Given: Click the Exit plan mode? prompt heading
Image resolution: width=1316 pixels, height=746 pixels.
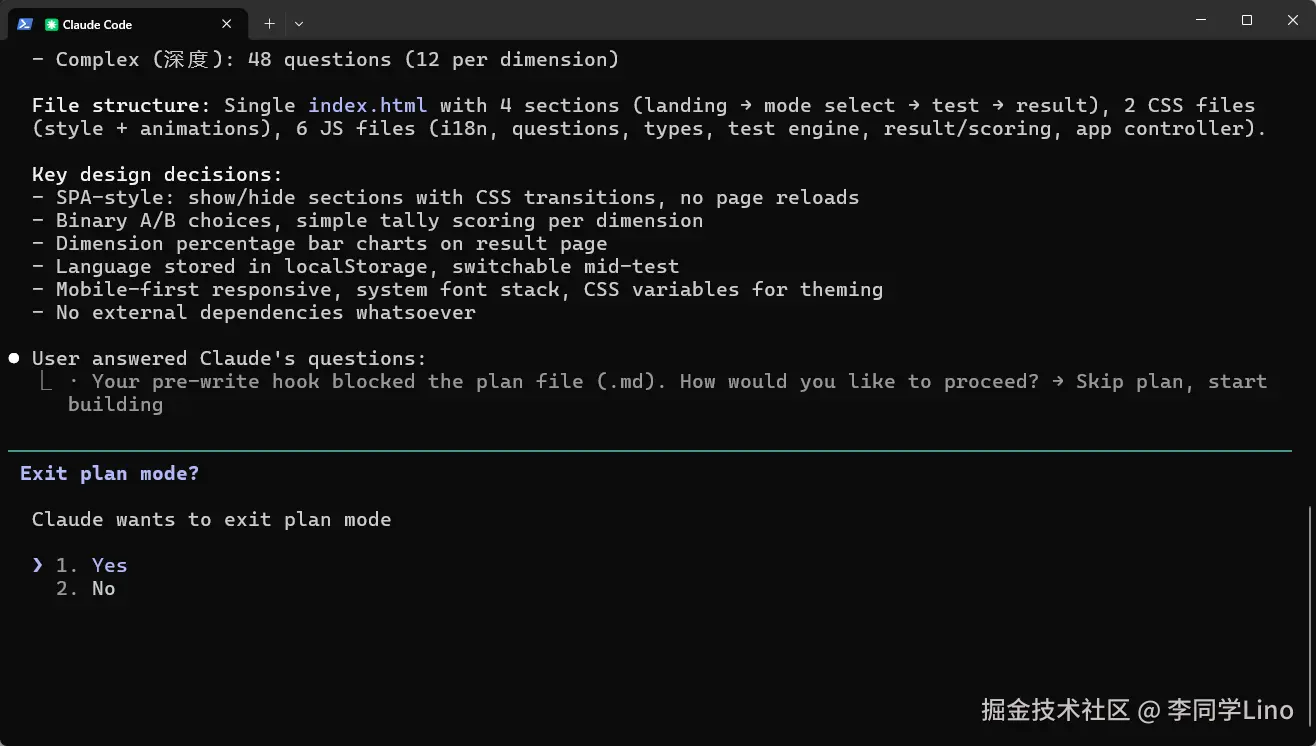Looking at the screenshot, I should pyautogui.click(x=109, y=473).
